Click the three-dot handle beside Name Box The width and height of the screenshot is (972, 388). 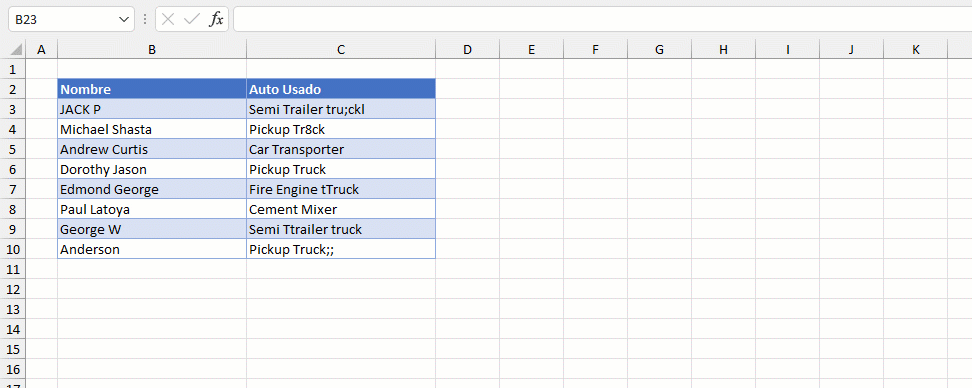[x=145, y=19]
